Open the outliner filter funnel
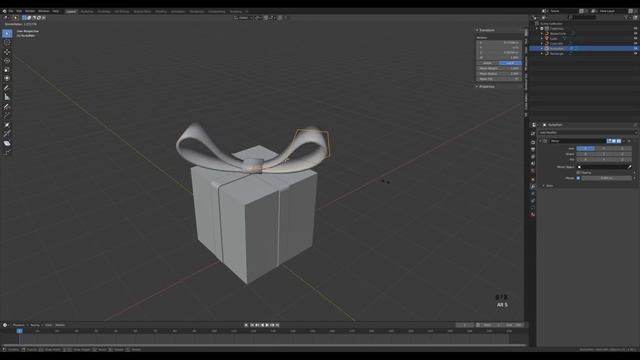This screenshot has height=360, width=640. 627,18
